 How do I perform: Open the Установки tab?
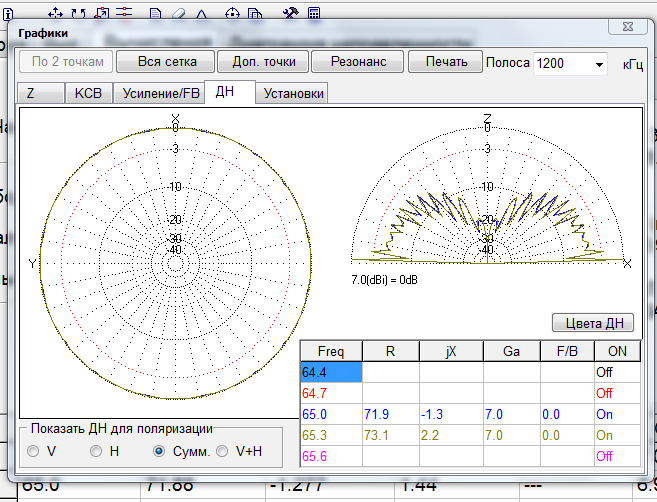click(293, 93)
